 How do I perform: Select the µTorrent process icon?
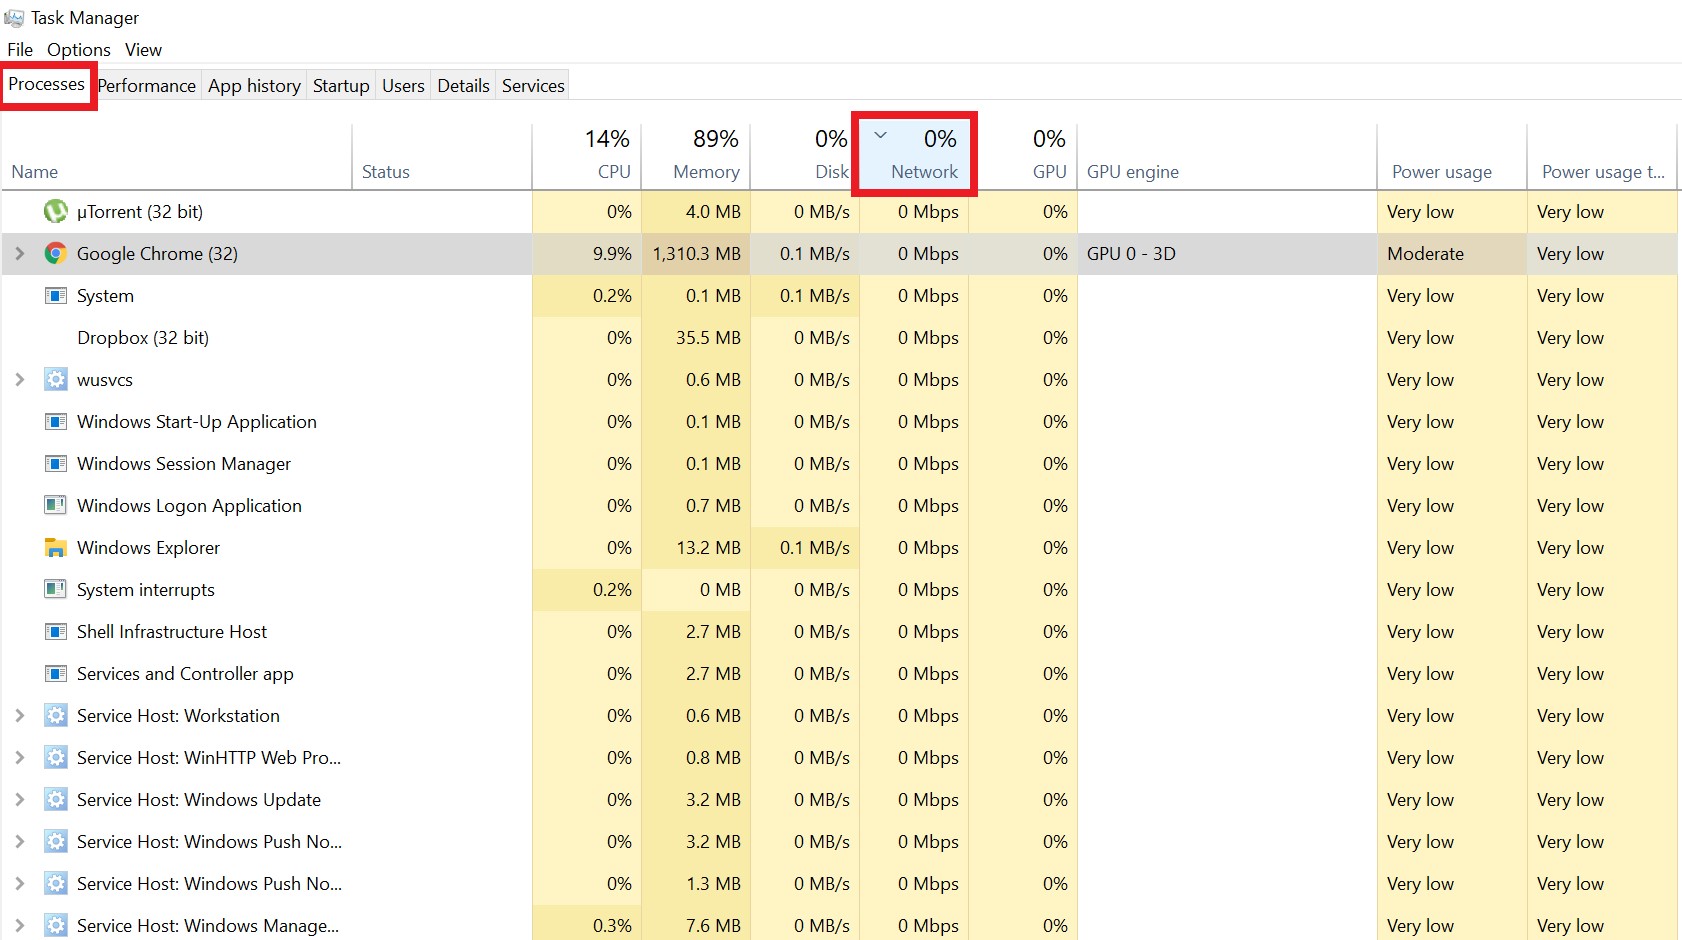tap(55, 211)
